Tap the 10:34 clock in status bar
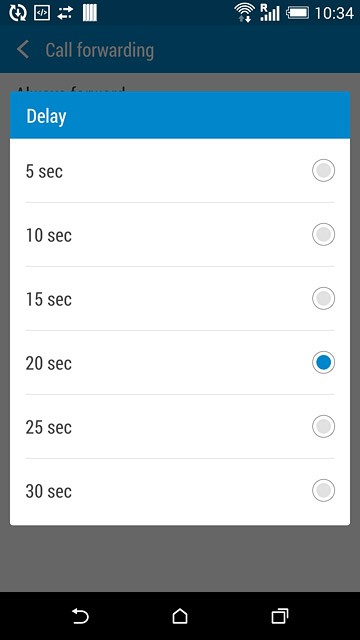 click(x=334, y=13)
